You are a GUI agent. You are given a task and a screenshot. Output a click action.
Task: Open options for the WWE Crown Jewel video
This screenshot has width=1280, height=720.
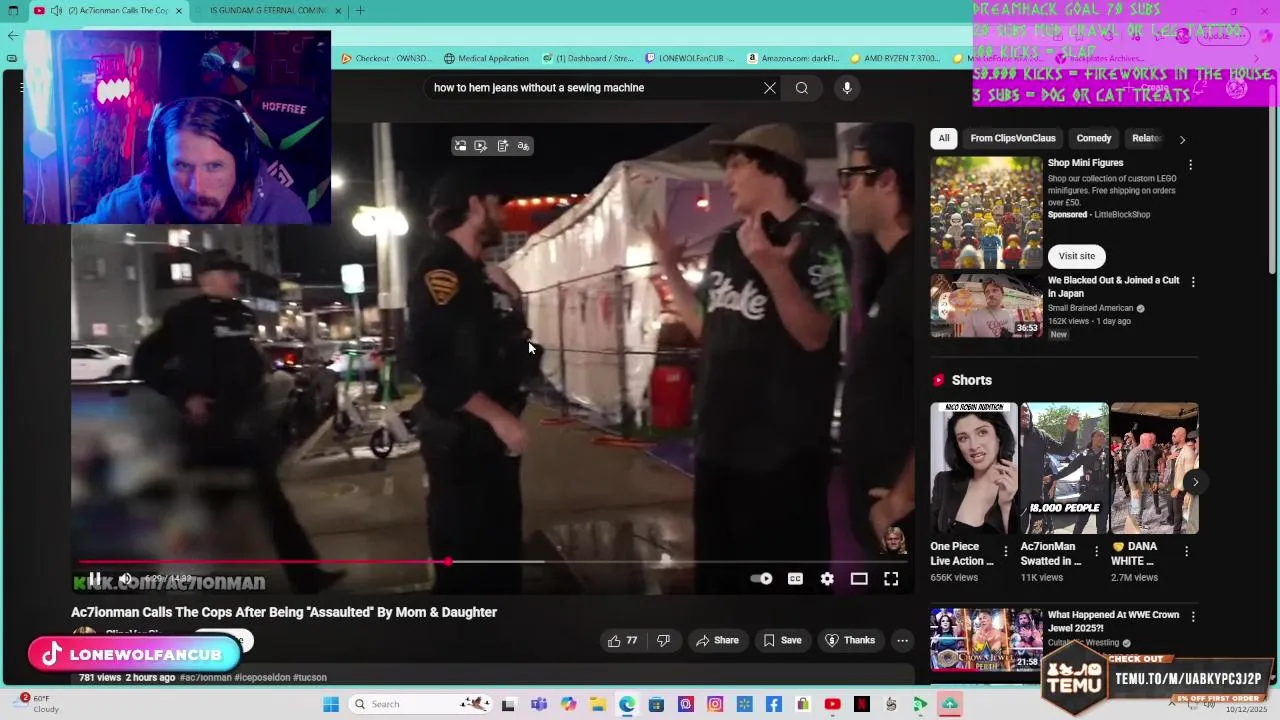[x=1192, y=617]
